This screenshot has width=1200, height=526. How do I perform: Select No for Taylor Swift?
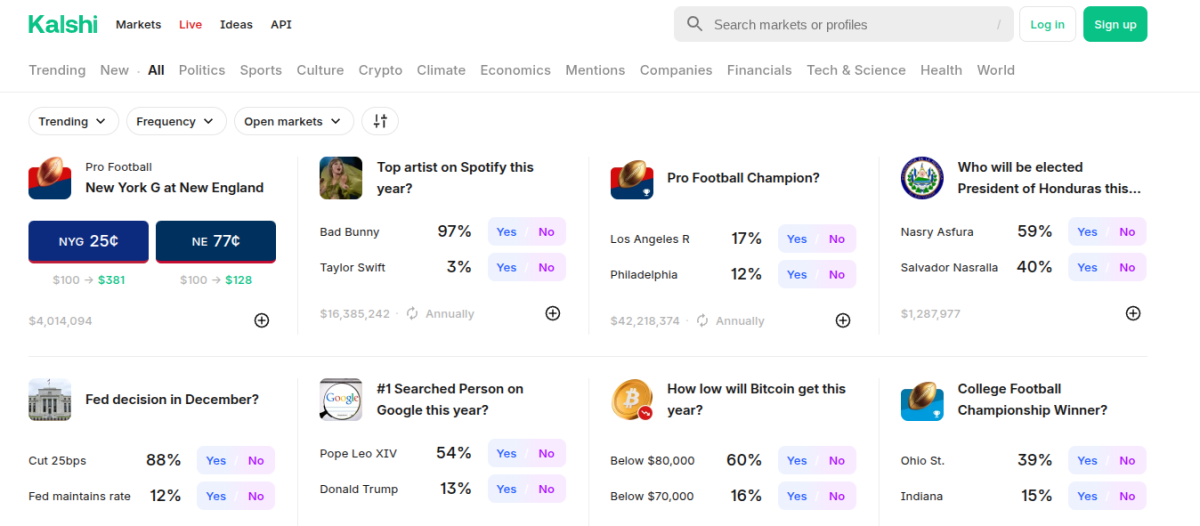(x=546, y=267)
